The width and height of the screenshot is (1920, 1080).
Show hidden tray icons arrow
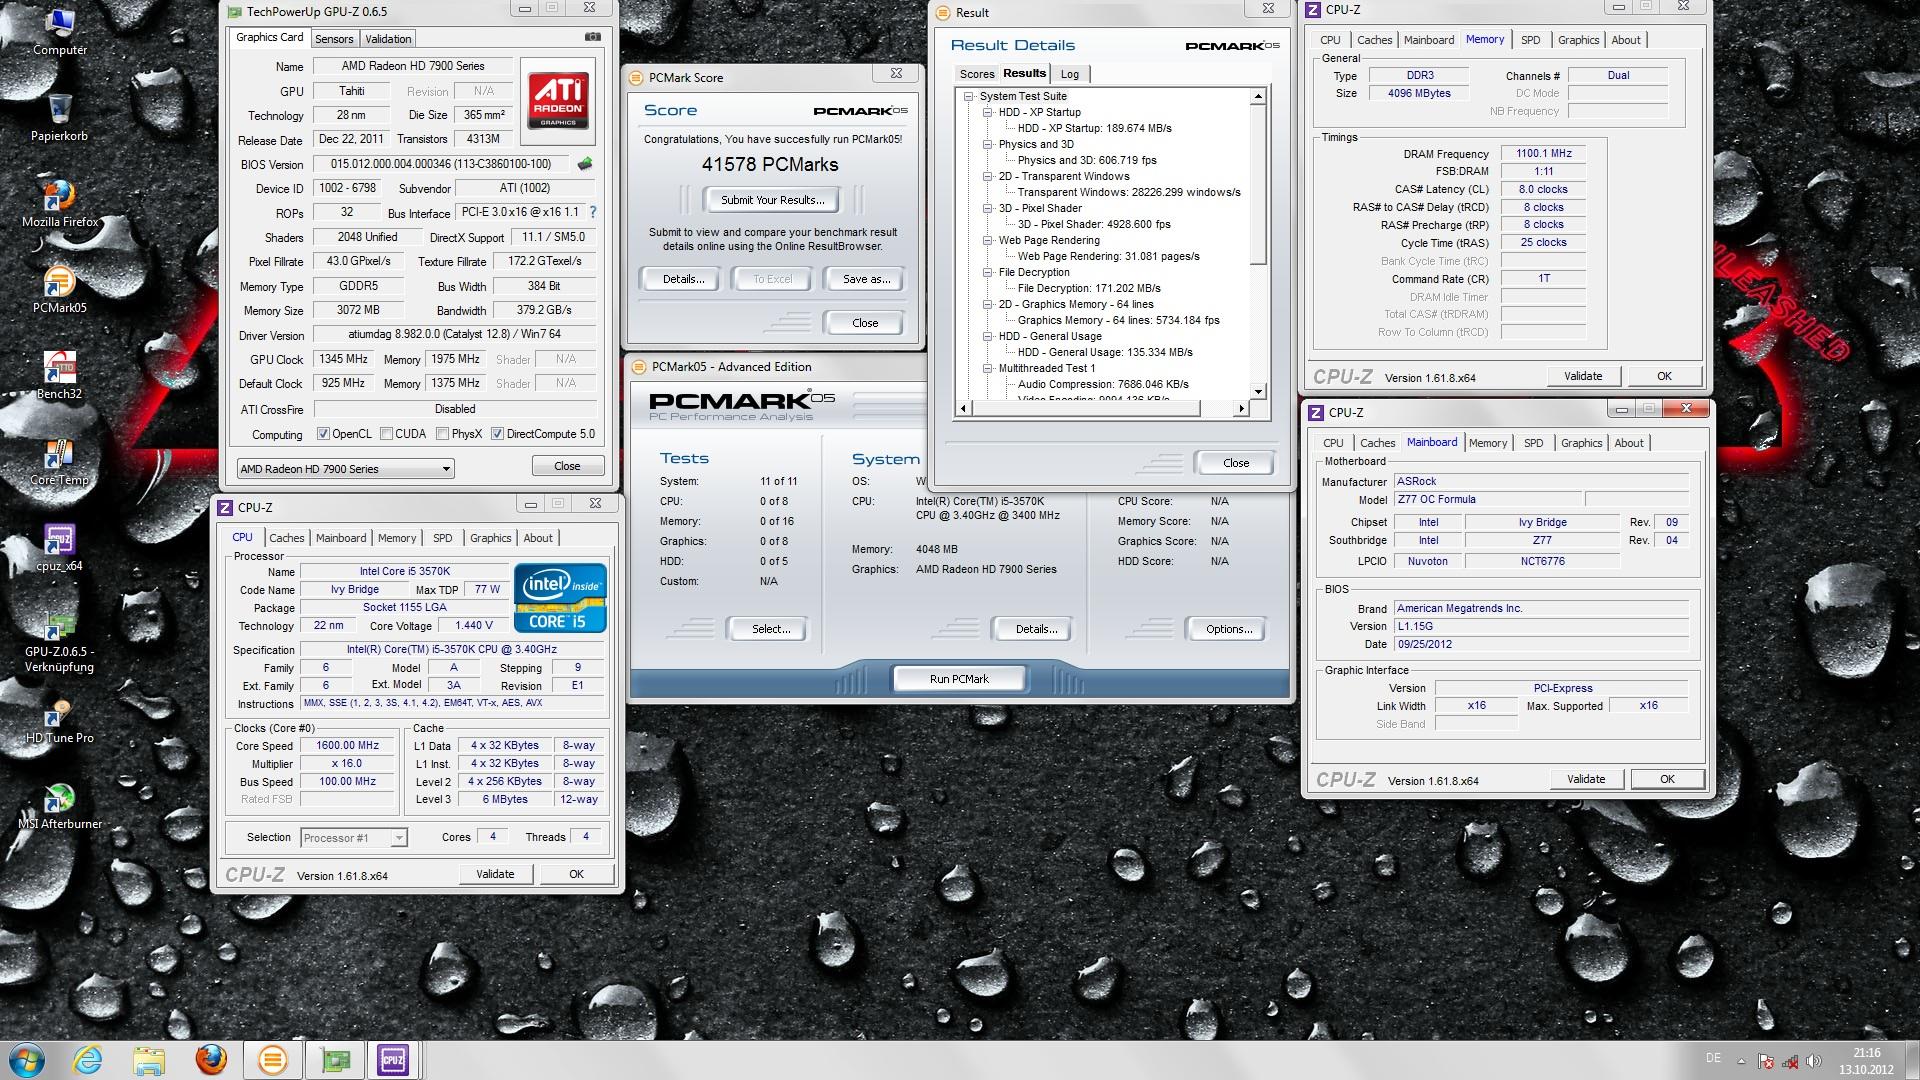click(x=1741, y=1062)
